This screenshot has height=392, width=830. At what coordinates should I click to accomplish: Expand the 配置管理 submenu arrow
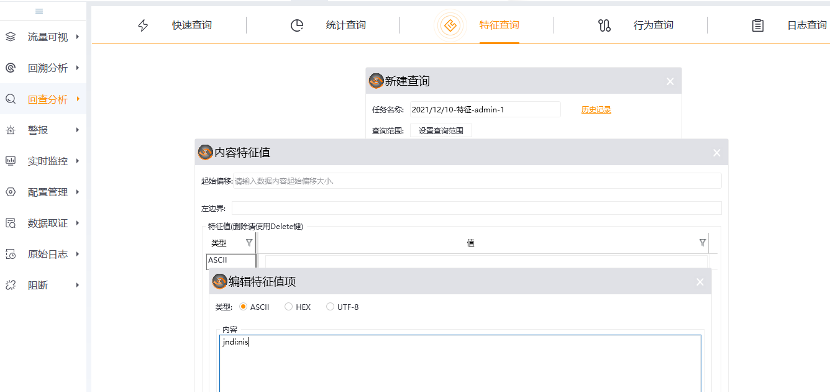pyautogui.click(x=78, y=192)
